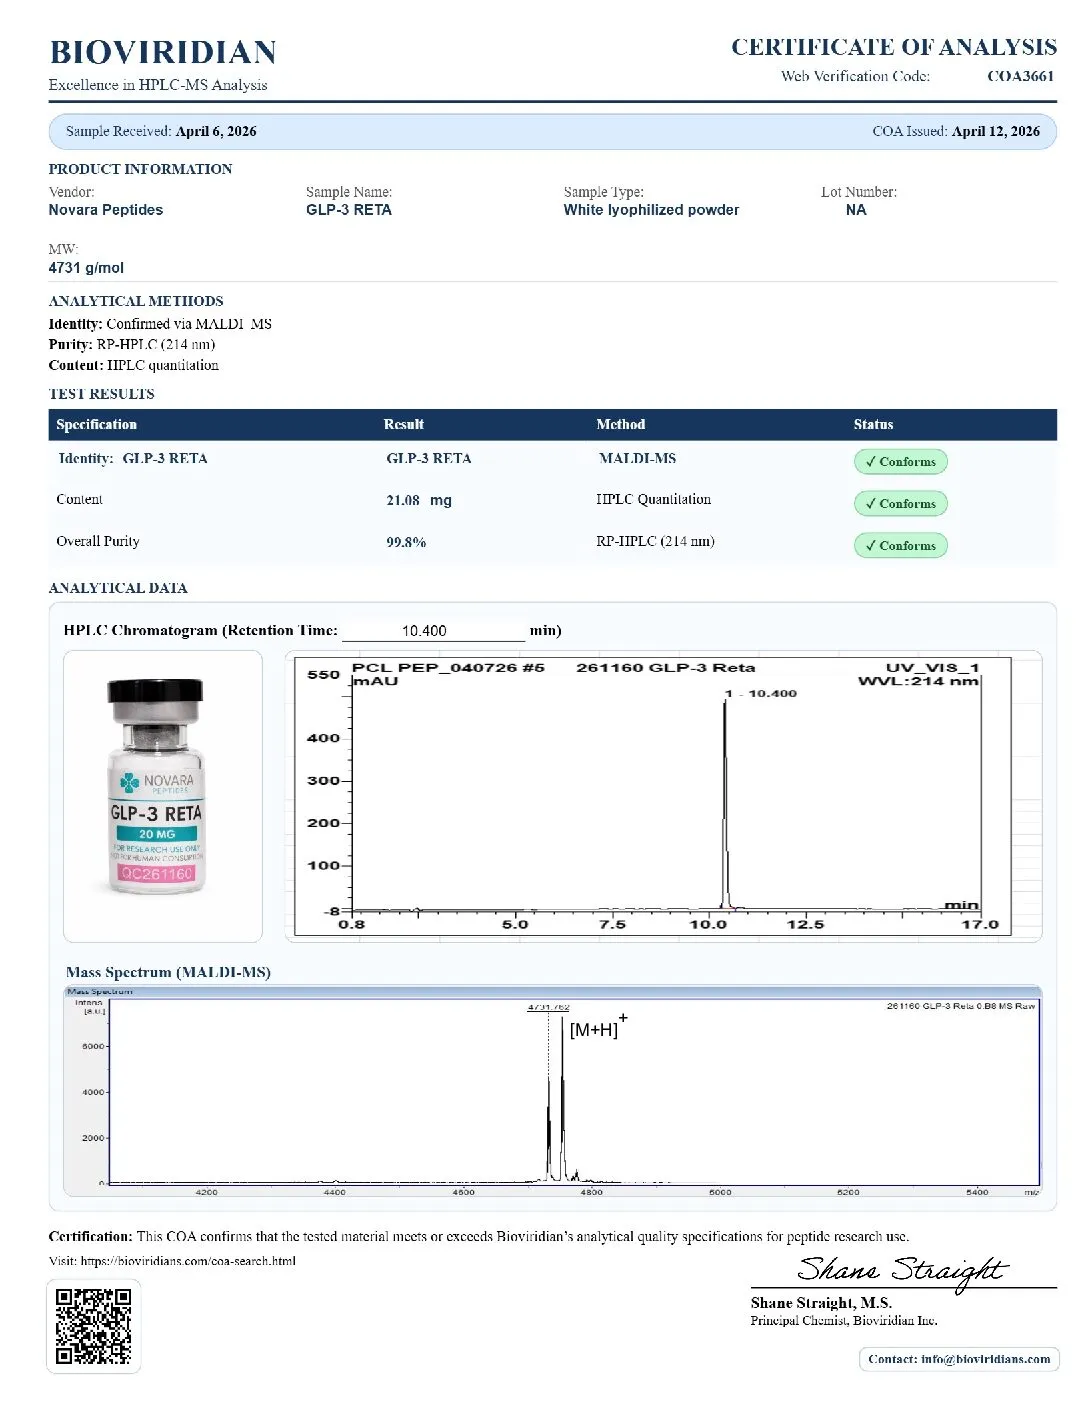This screenshot has width=1088, height=1408.
Task: Click the Specification column header
Action: (96, 425)
